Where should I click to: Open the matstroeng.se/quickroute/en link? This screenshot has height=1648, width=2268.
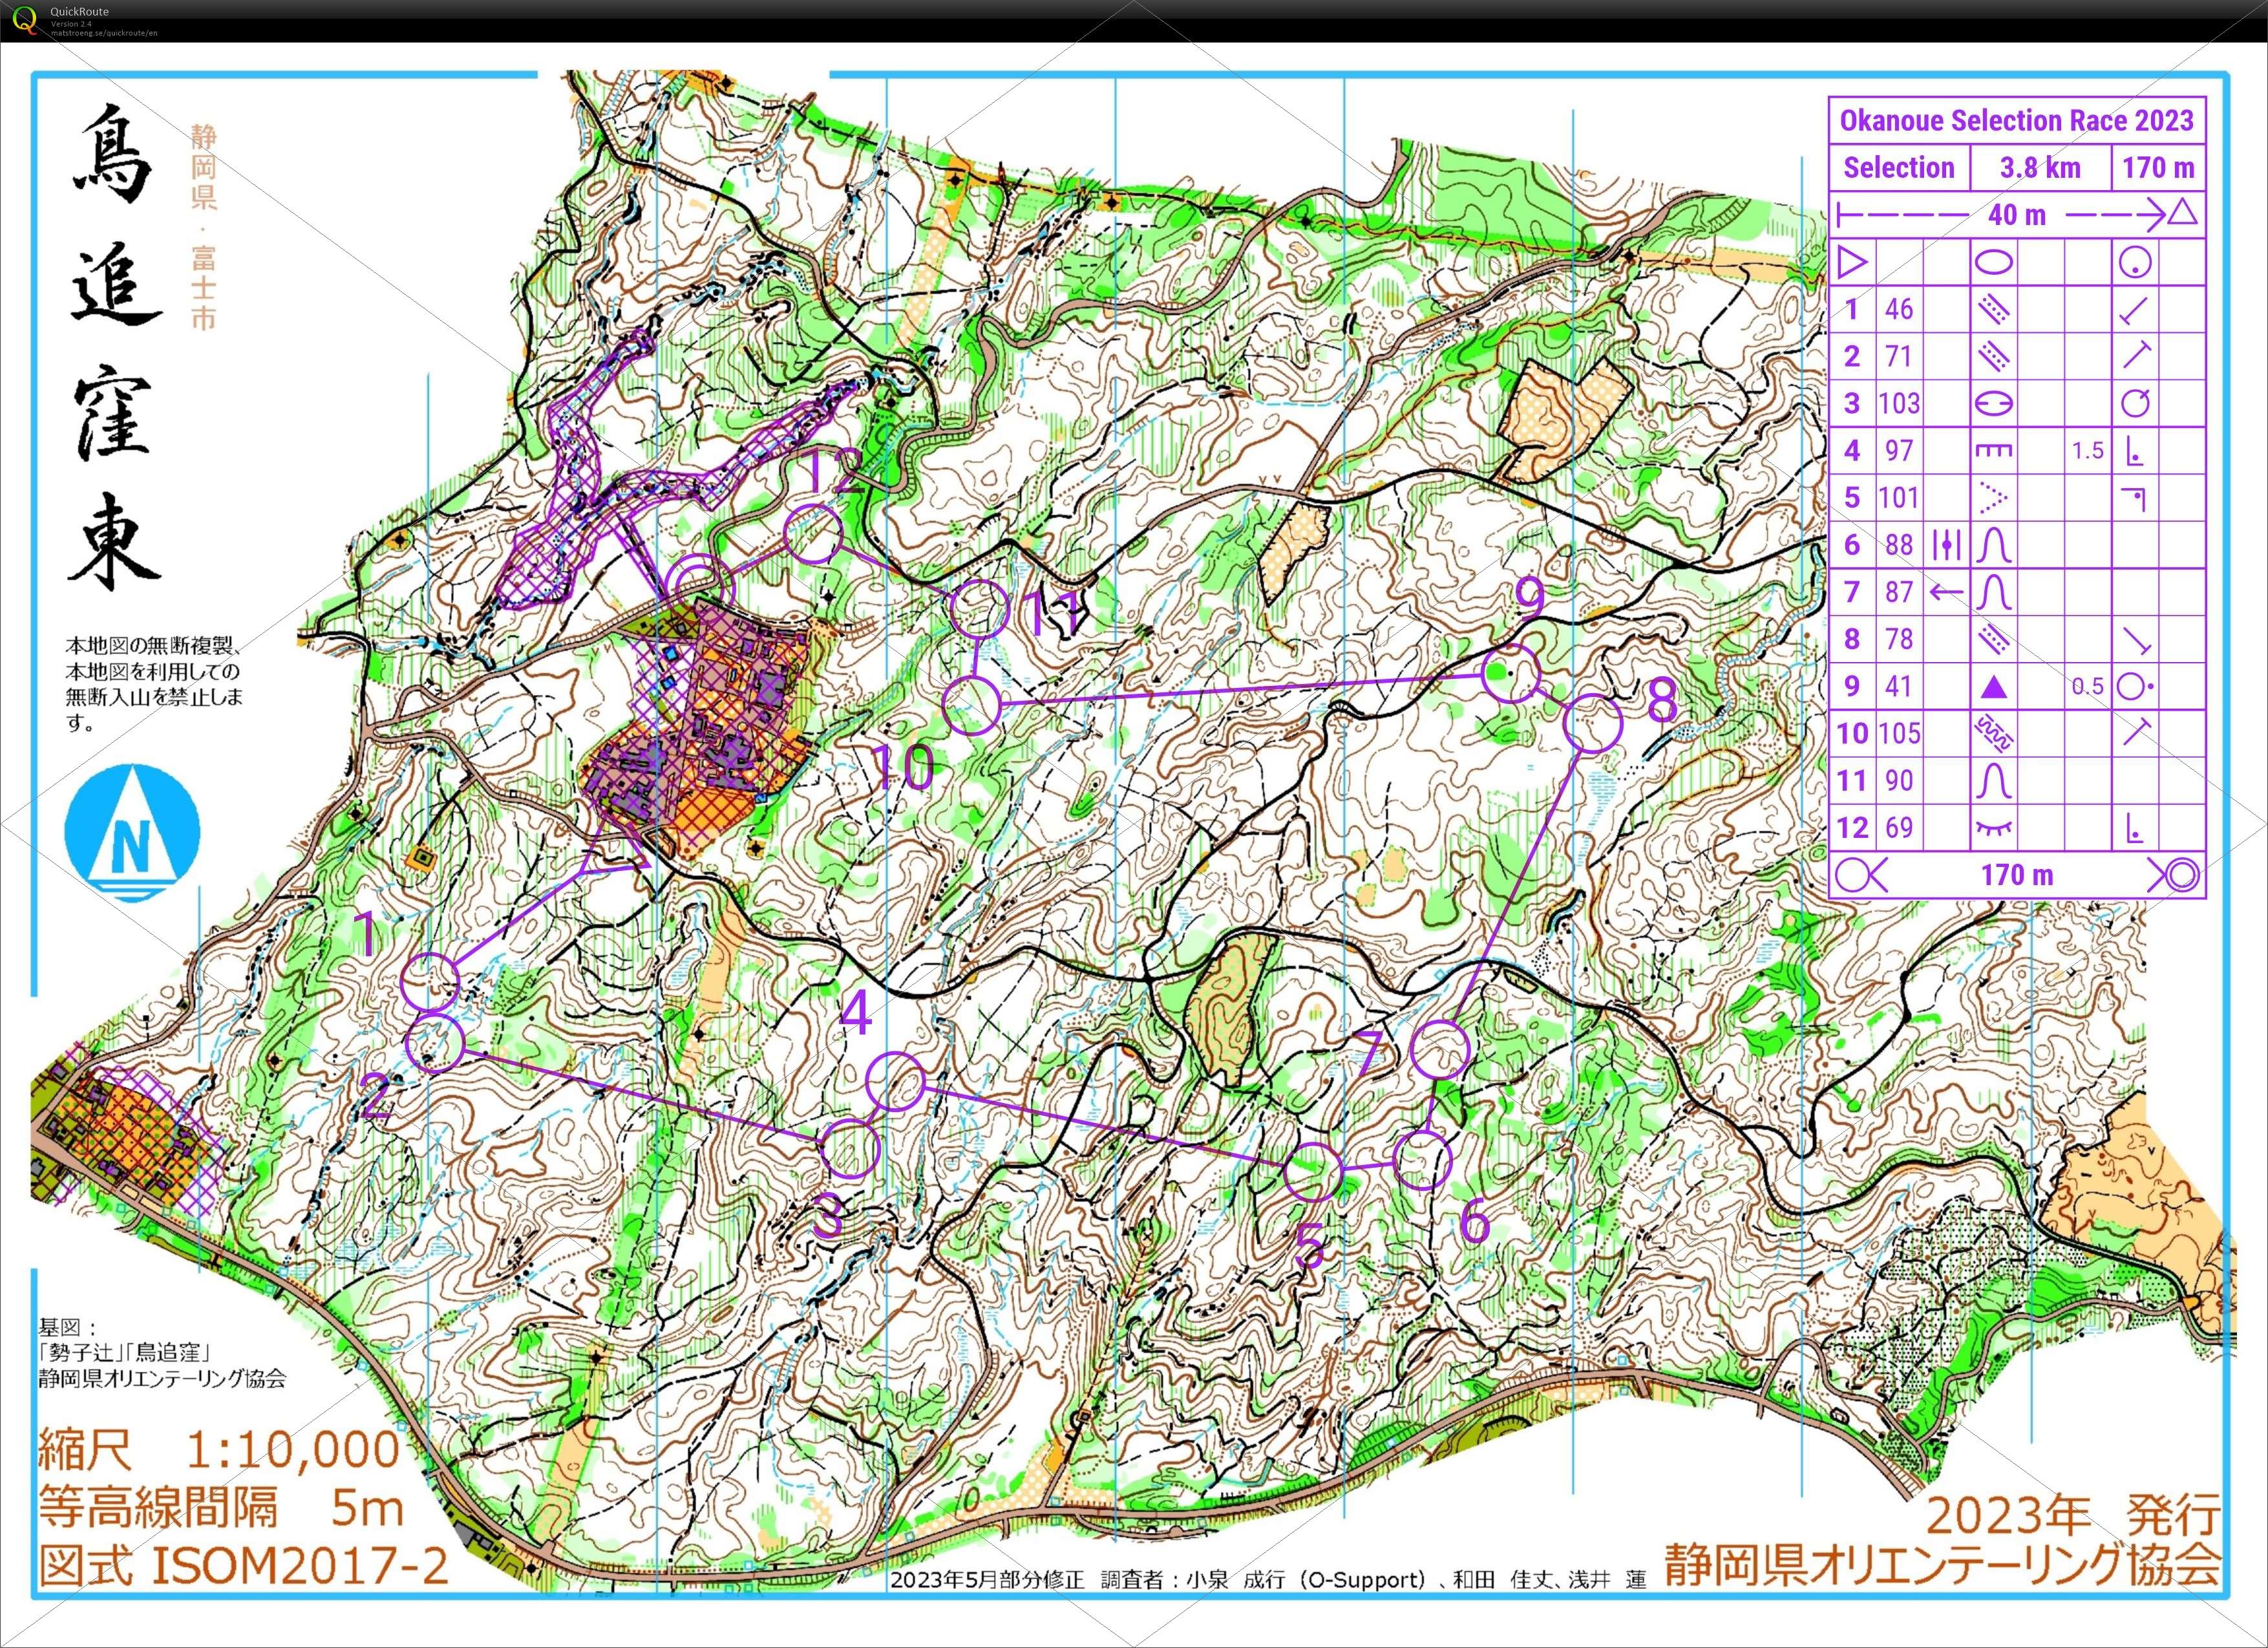point(103,33)
